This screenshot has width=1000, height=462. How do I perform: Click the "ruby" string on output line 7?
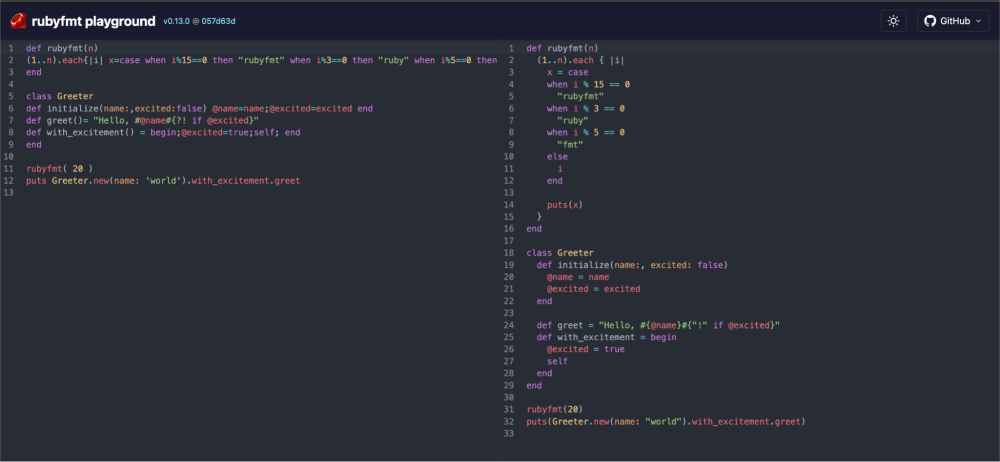[x=573, y=121]
